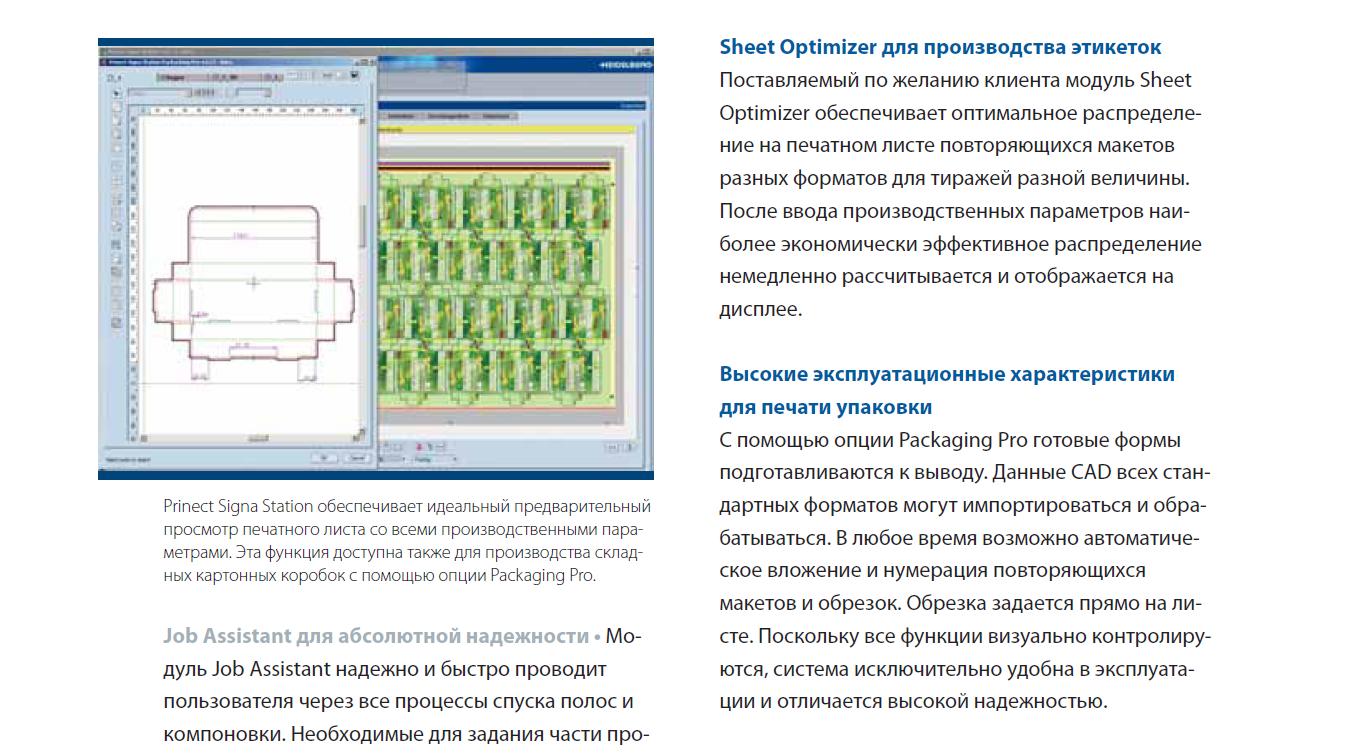The width and height of the screenshot is (1366, 754).
Task: Click the heading 'Job Assistant для абсолютной надежности'
Action: click(x=376, y=636)
